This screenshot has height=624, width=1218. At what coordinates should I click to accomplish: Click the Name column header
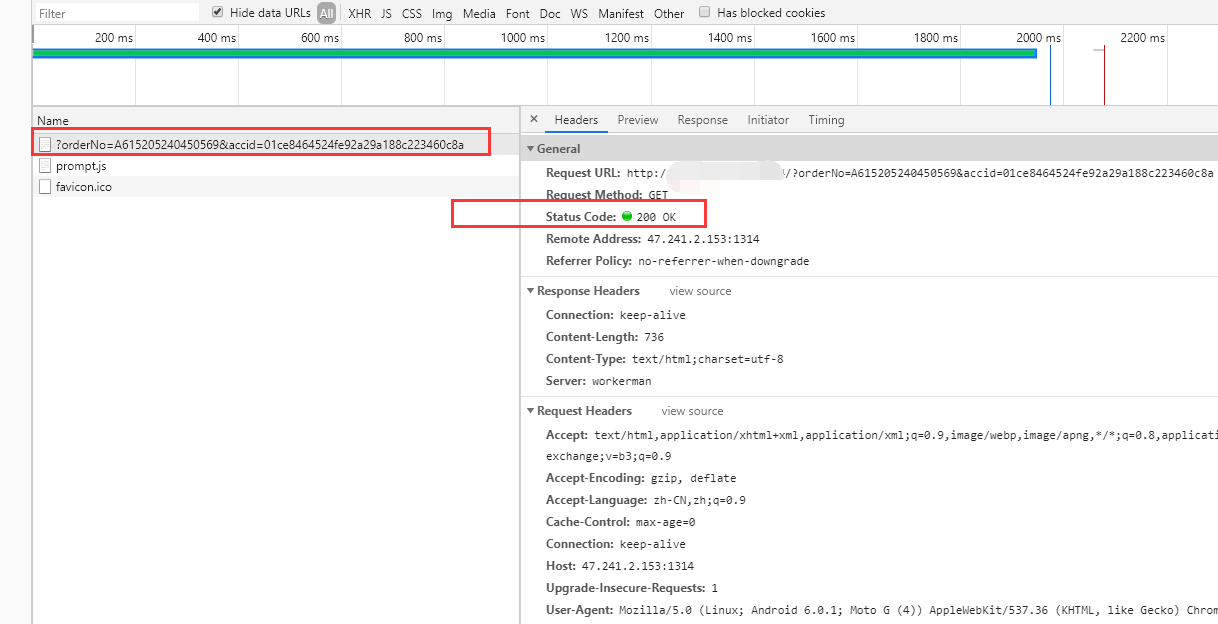point(276,120)
